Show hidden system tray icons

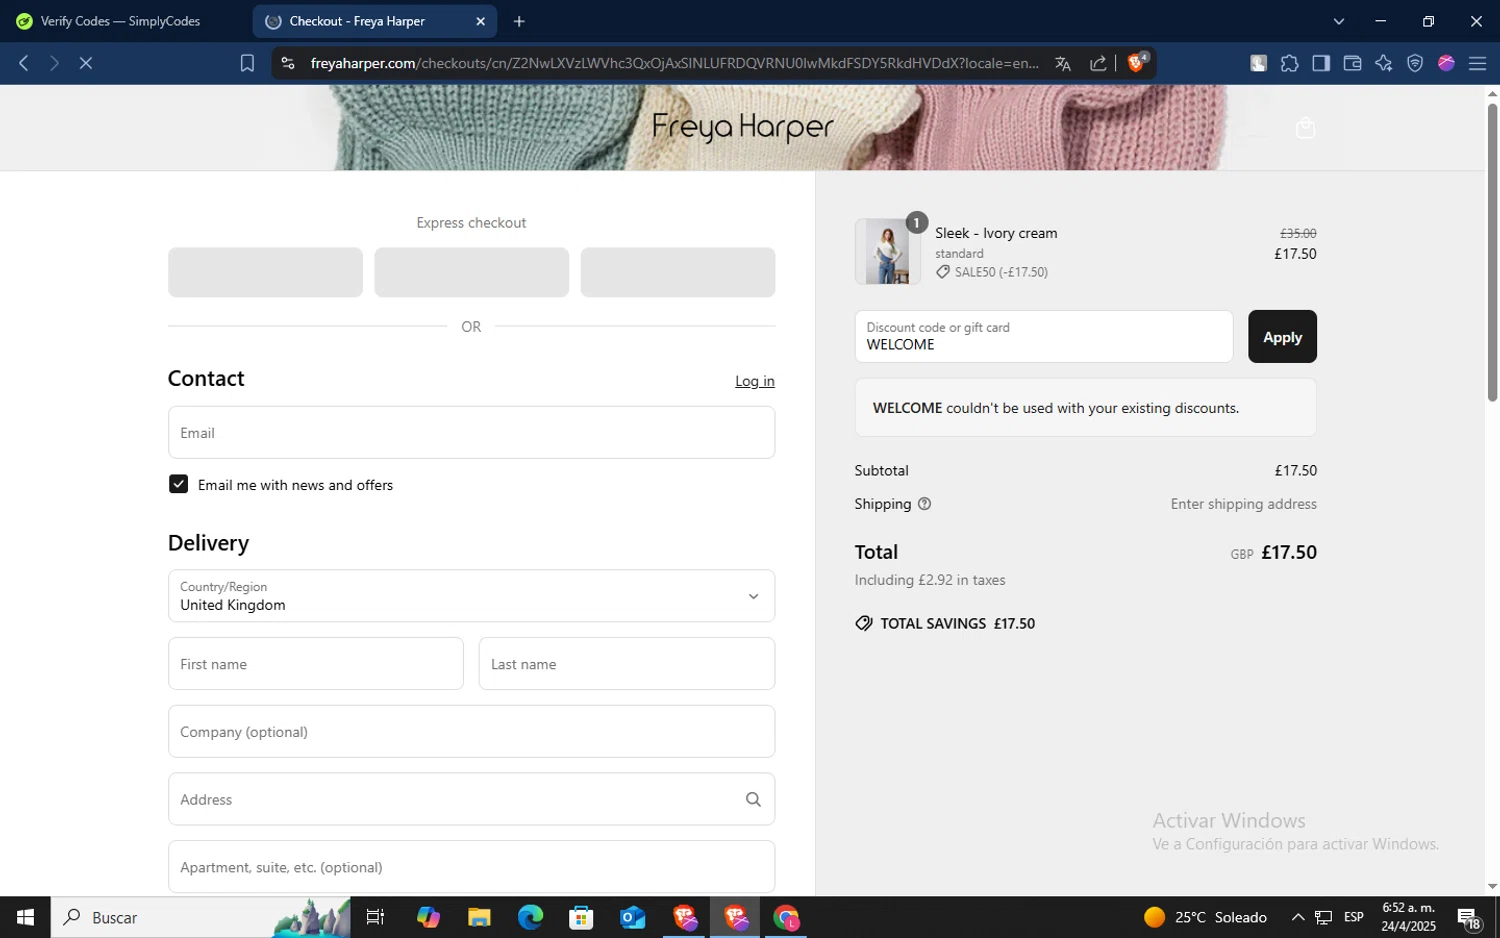coord(1297,917)
